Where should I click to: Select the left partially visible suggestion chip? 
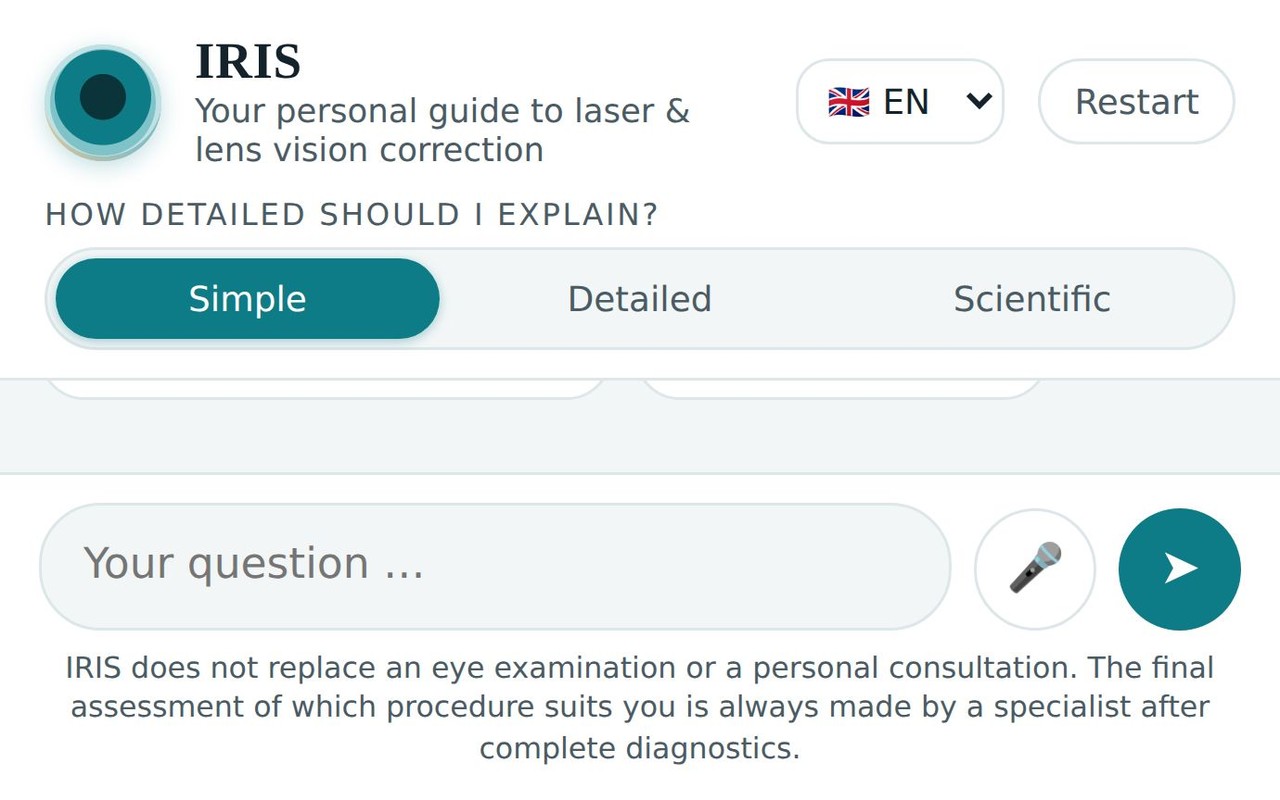point(326,389)
